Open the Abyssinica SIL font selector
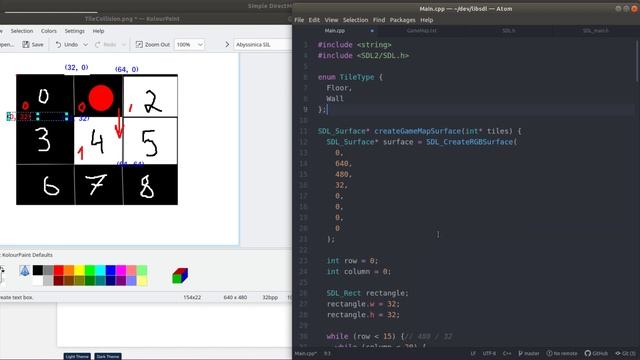 click(x=262, y=44)
